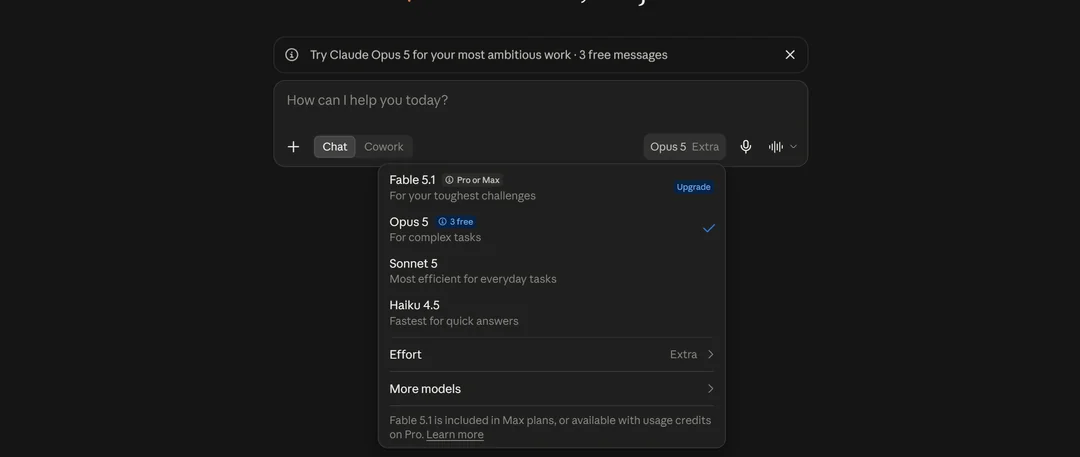Click the plus attachment icon

293,147
